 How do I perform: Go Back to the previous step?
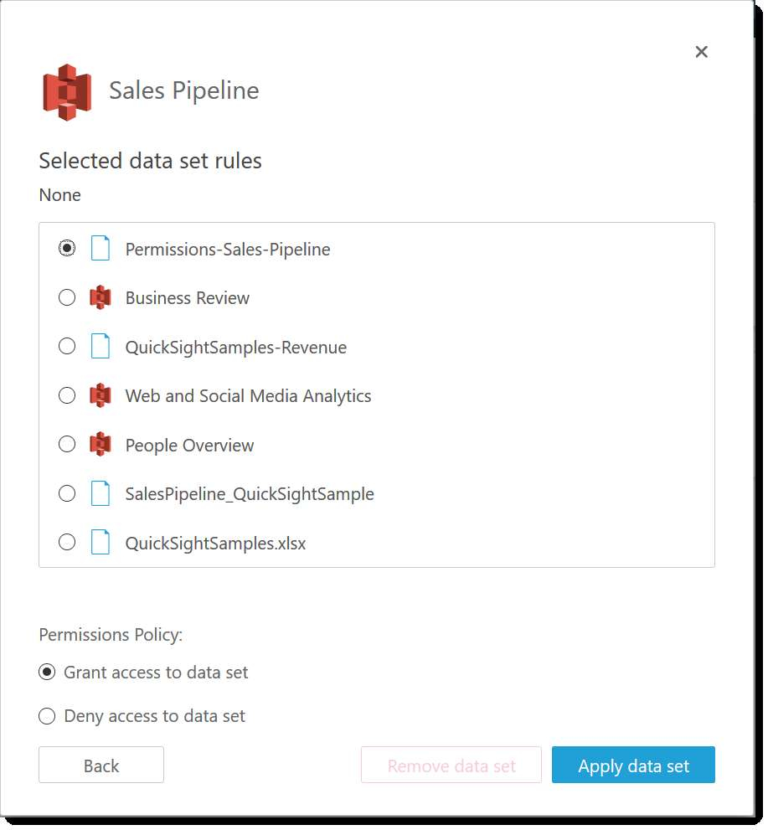coord(101,765)
